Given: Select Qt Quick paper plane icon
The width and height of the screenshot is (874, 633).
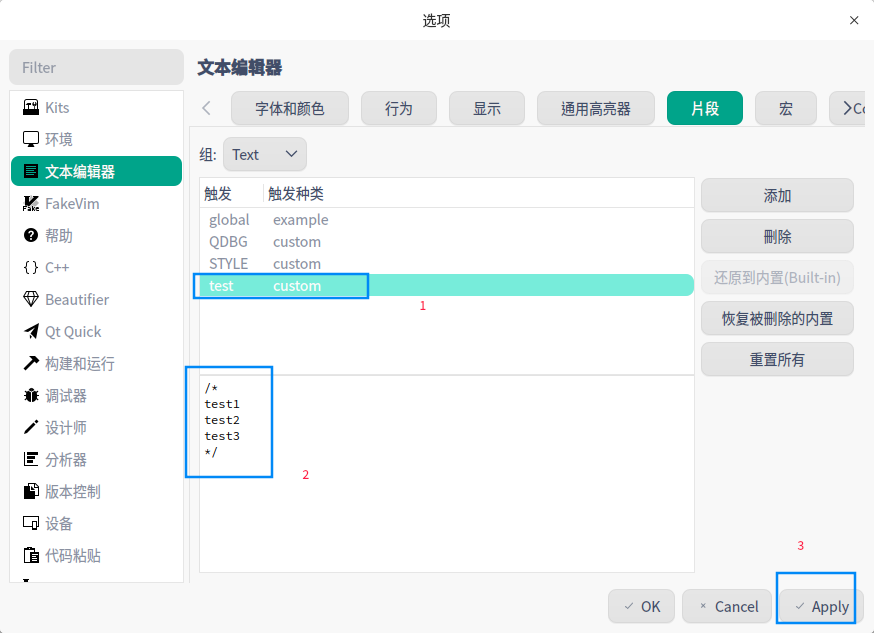Looking at the screenshot, I should tap(30, 331).
